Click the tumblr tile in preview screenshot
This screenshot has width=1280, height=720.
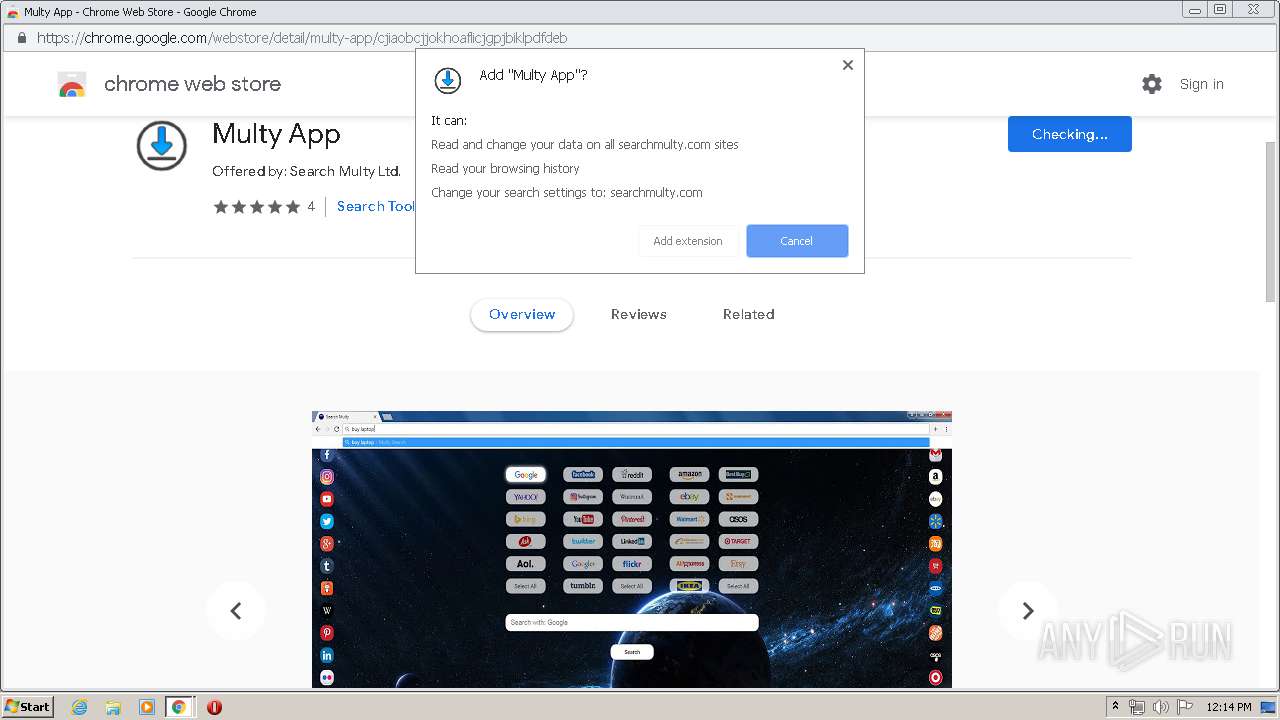click(x=583, y=586)
